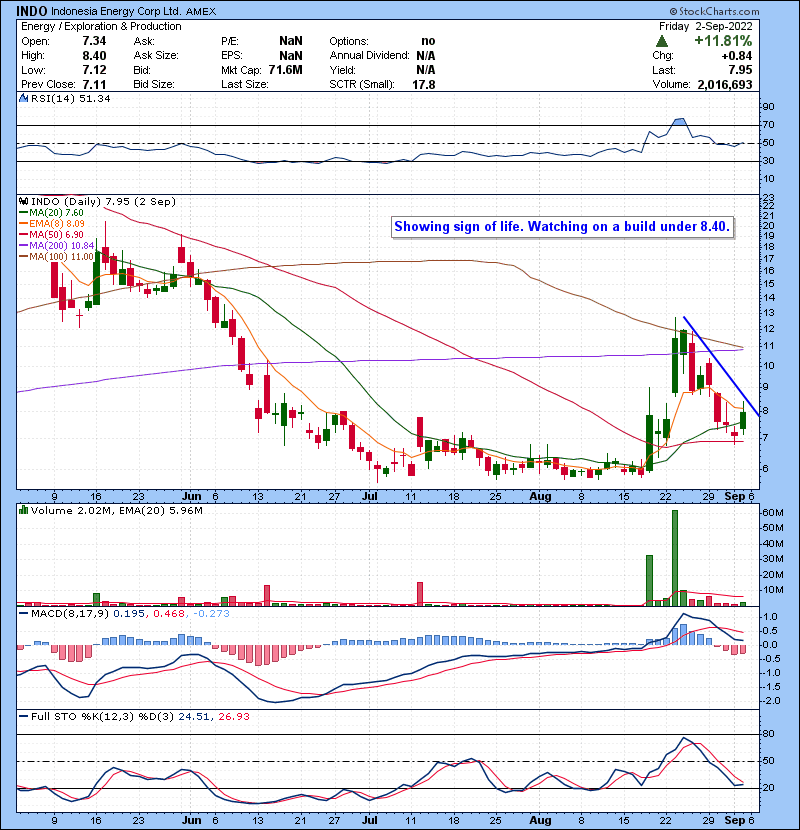Click the volume bars icon beside Volume label
Image resolution: width=800 pixels, height=830 pixels.
23,510
